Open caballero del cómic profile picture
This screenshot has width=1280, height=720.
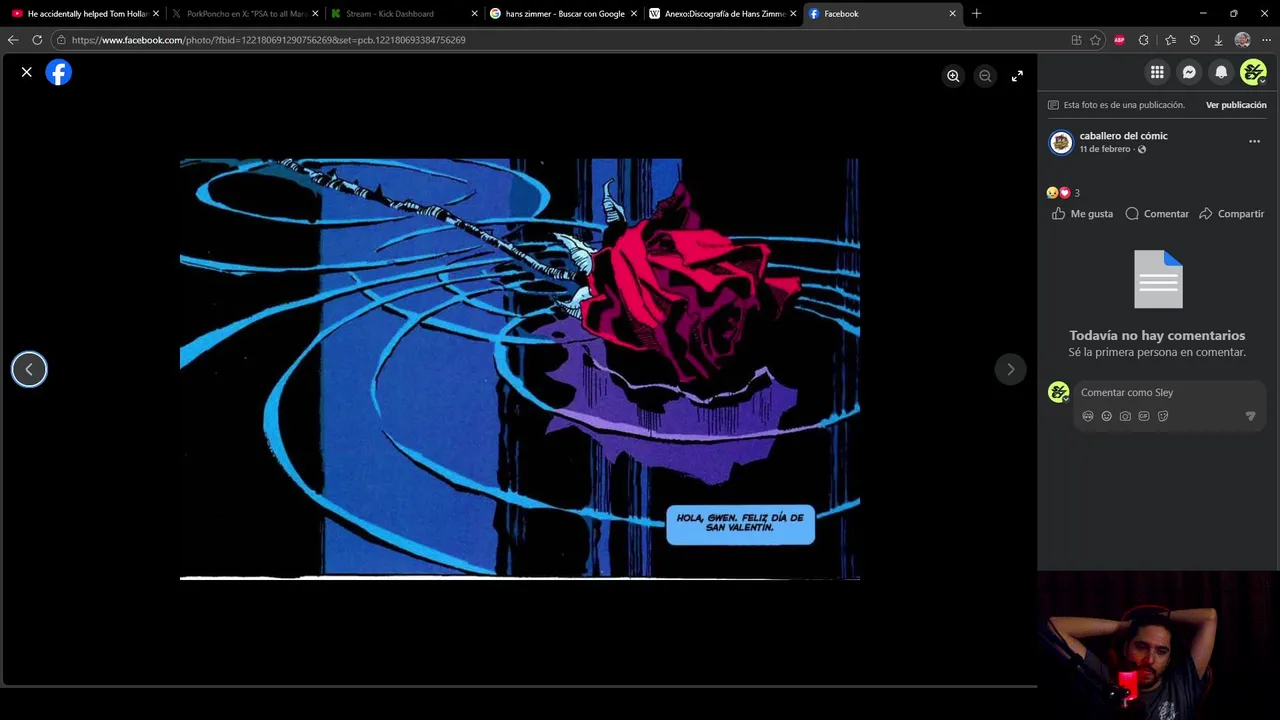coord(1060,142)
